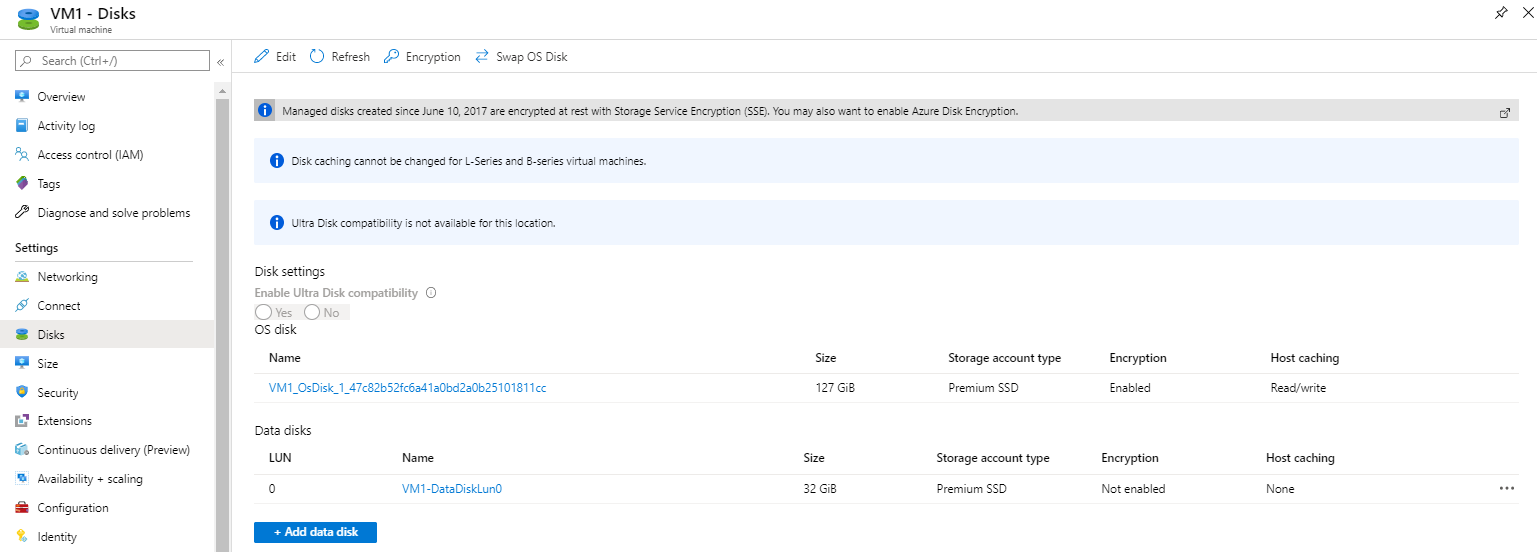Close the VM1 Disks blade
The width and height of the screenshot is (1537, 552).
click(x=1527, y=13)
